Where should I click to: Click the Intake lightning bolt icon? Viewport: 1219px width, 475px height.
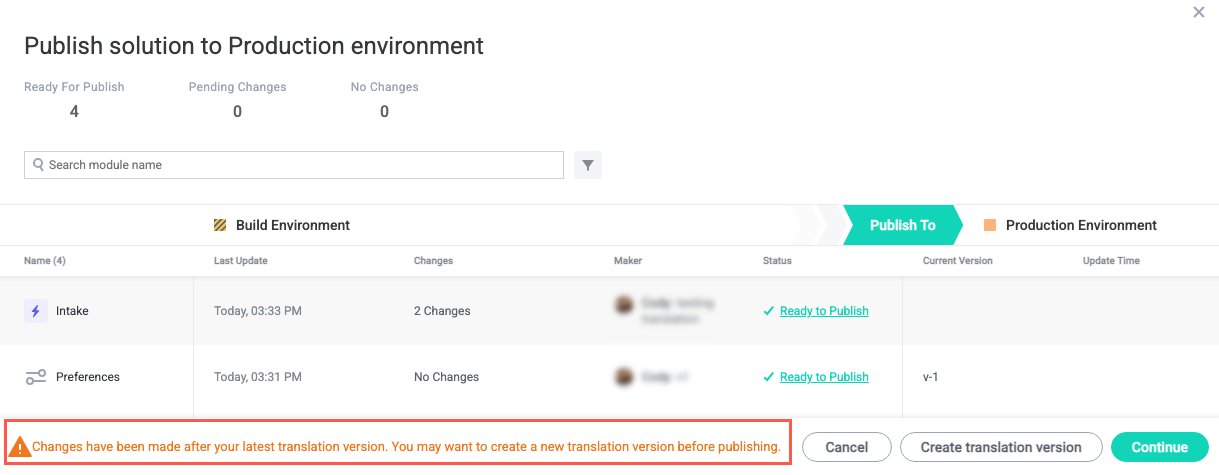[36, 311]
